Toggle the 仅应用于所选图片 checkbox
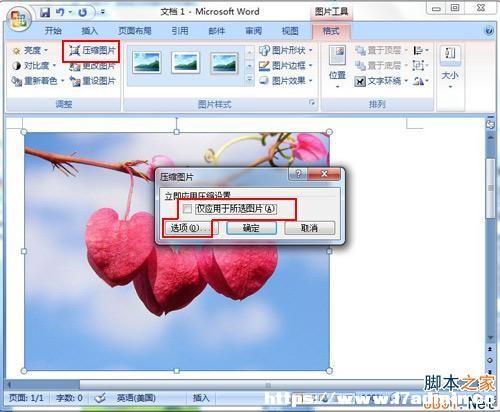This screenshot has height=412, width=500. tap(187, 209)
